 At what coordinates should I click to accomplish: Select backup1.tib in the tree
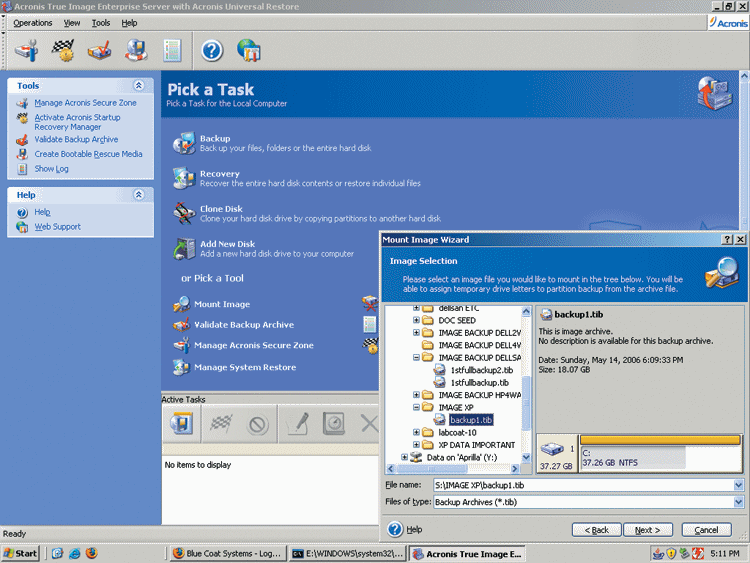(471, 420)
